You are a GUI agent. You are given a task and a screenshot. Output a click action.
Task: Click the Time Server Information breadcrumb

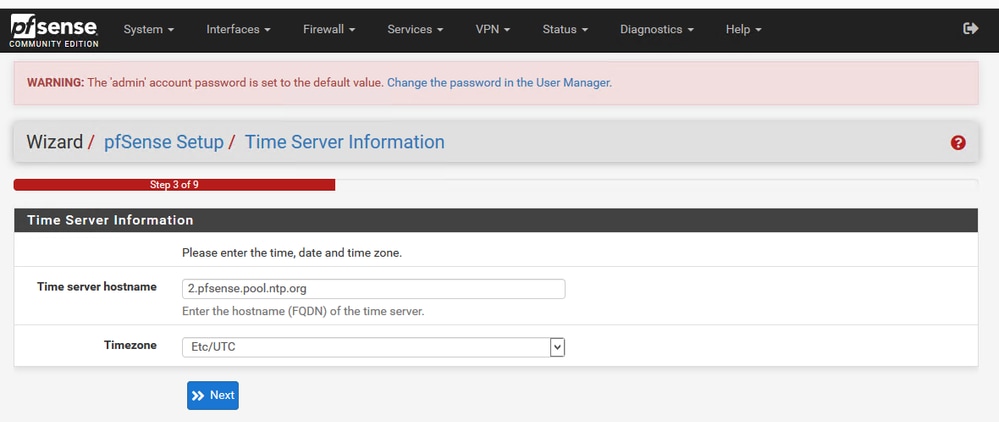[345, 142]
